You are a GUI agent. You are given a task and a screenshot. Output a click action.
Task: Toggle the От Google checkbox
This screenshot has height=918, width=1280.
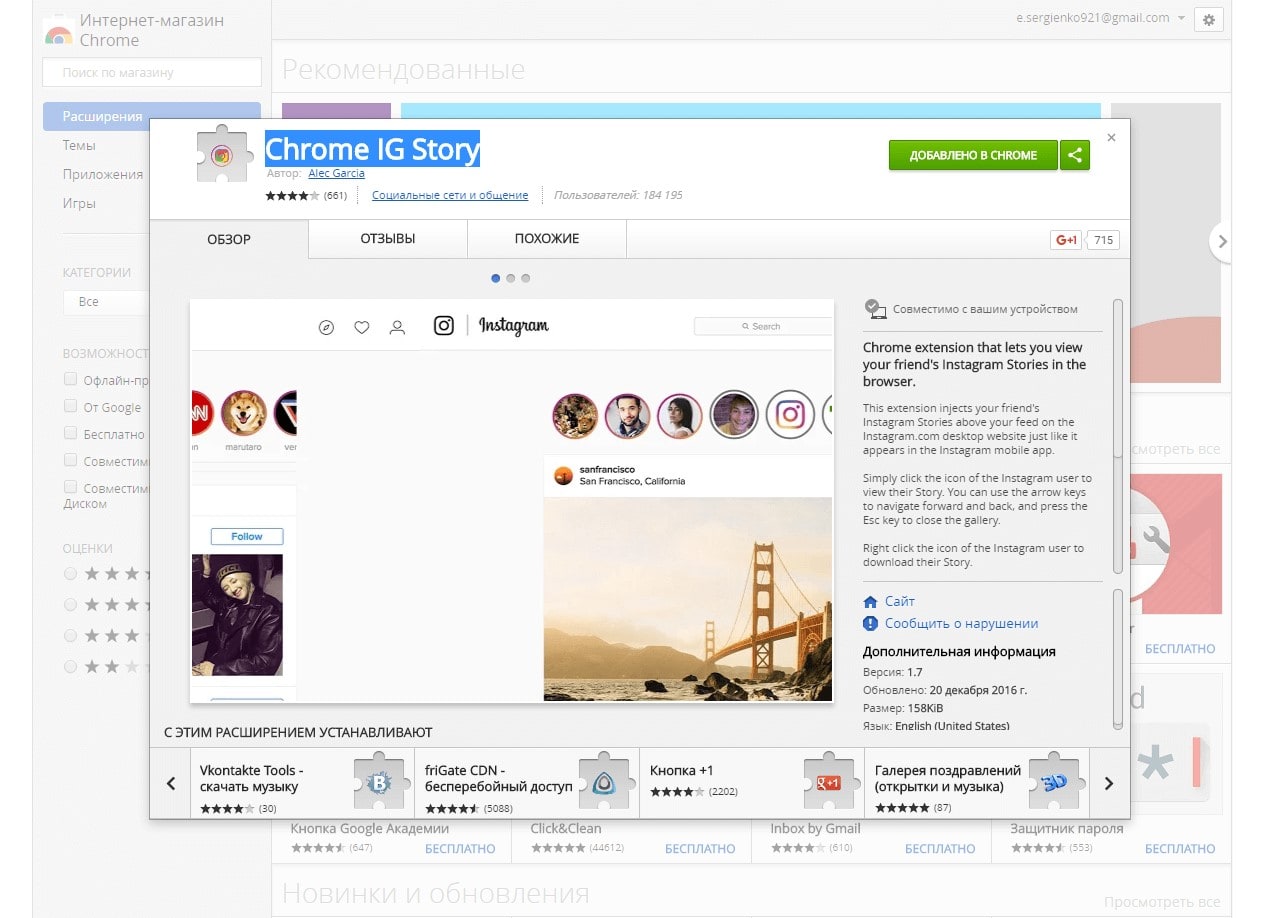coord(70,406)
